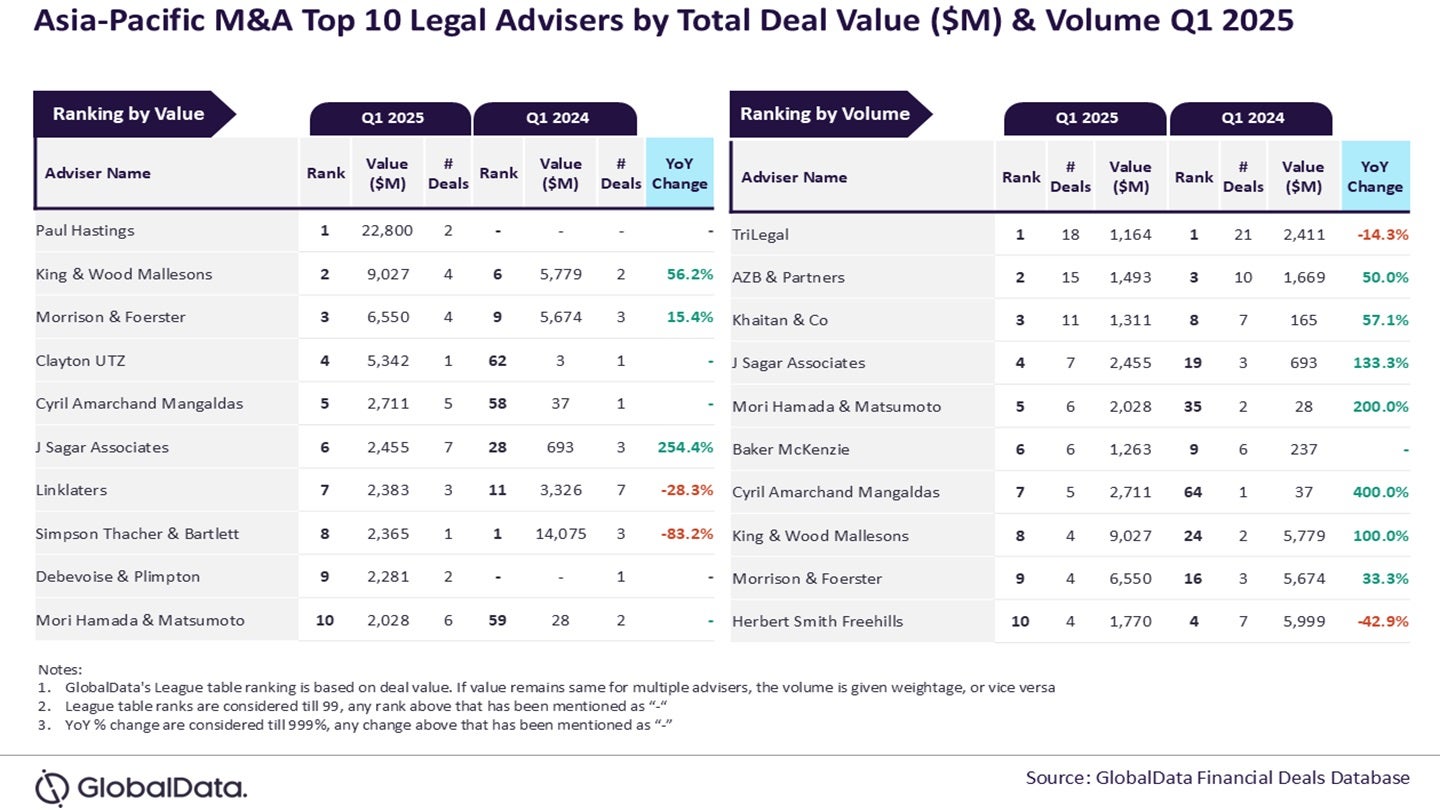This screenshot has height=810, width=1440.
Task: Select the TriLegal row name
Action: [760, 235]
